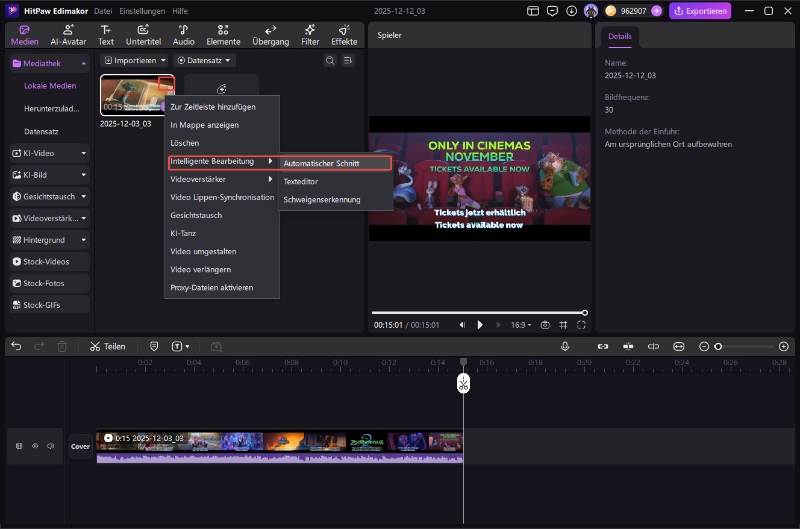800x529 pixels.
Task: Switch to the Audio tool tab
Action: (183, 35)
